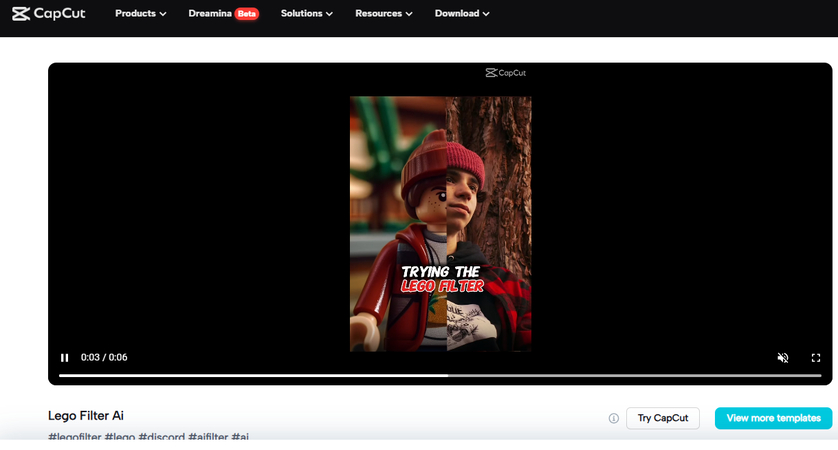The image size is (838, 450).
Task: Expand the Solutions menu
Action: pyautogui.click(x=307, y=13)
